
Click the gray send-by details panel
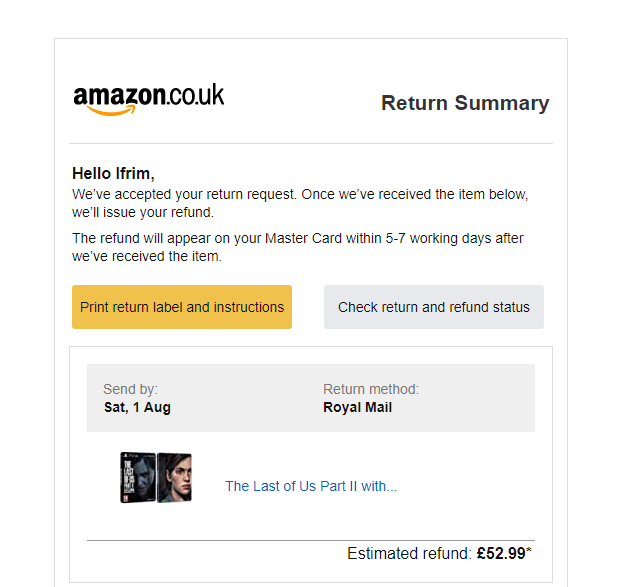coord(311,398)
